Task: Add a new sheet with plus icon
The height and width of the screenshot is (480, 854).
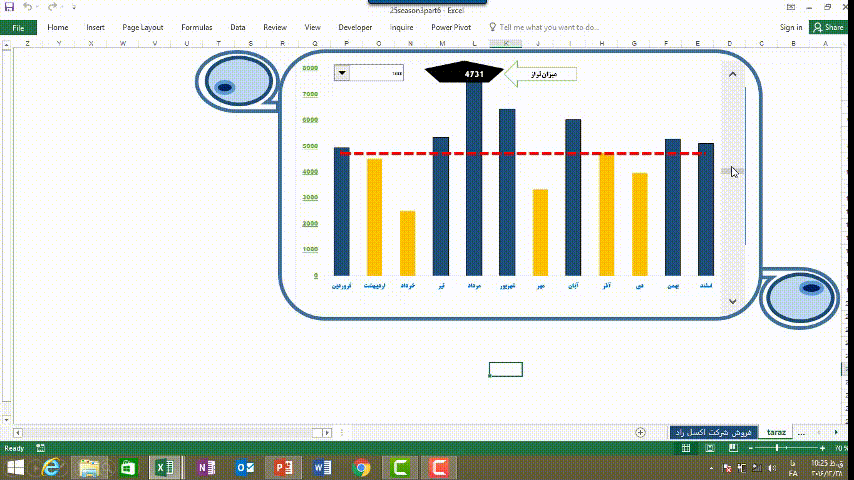Action: [640, 432]
